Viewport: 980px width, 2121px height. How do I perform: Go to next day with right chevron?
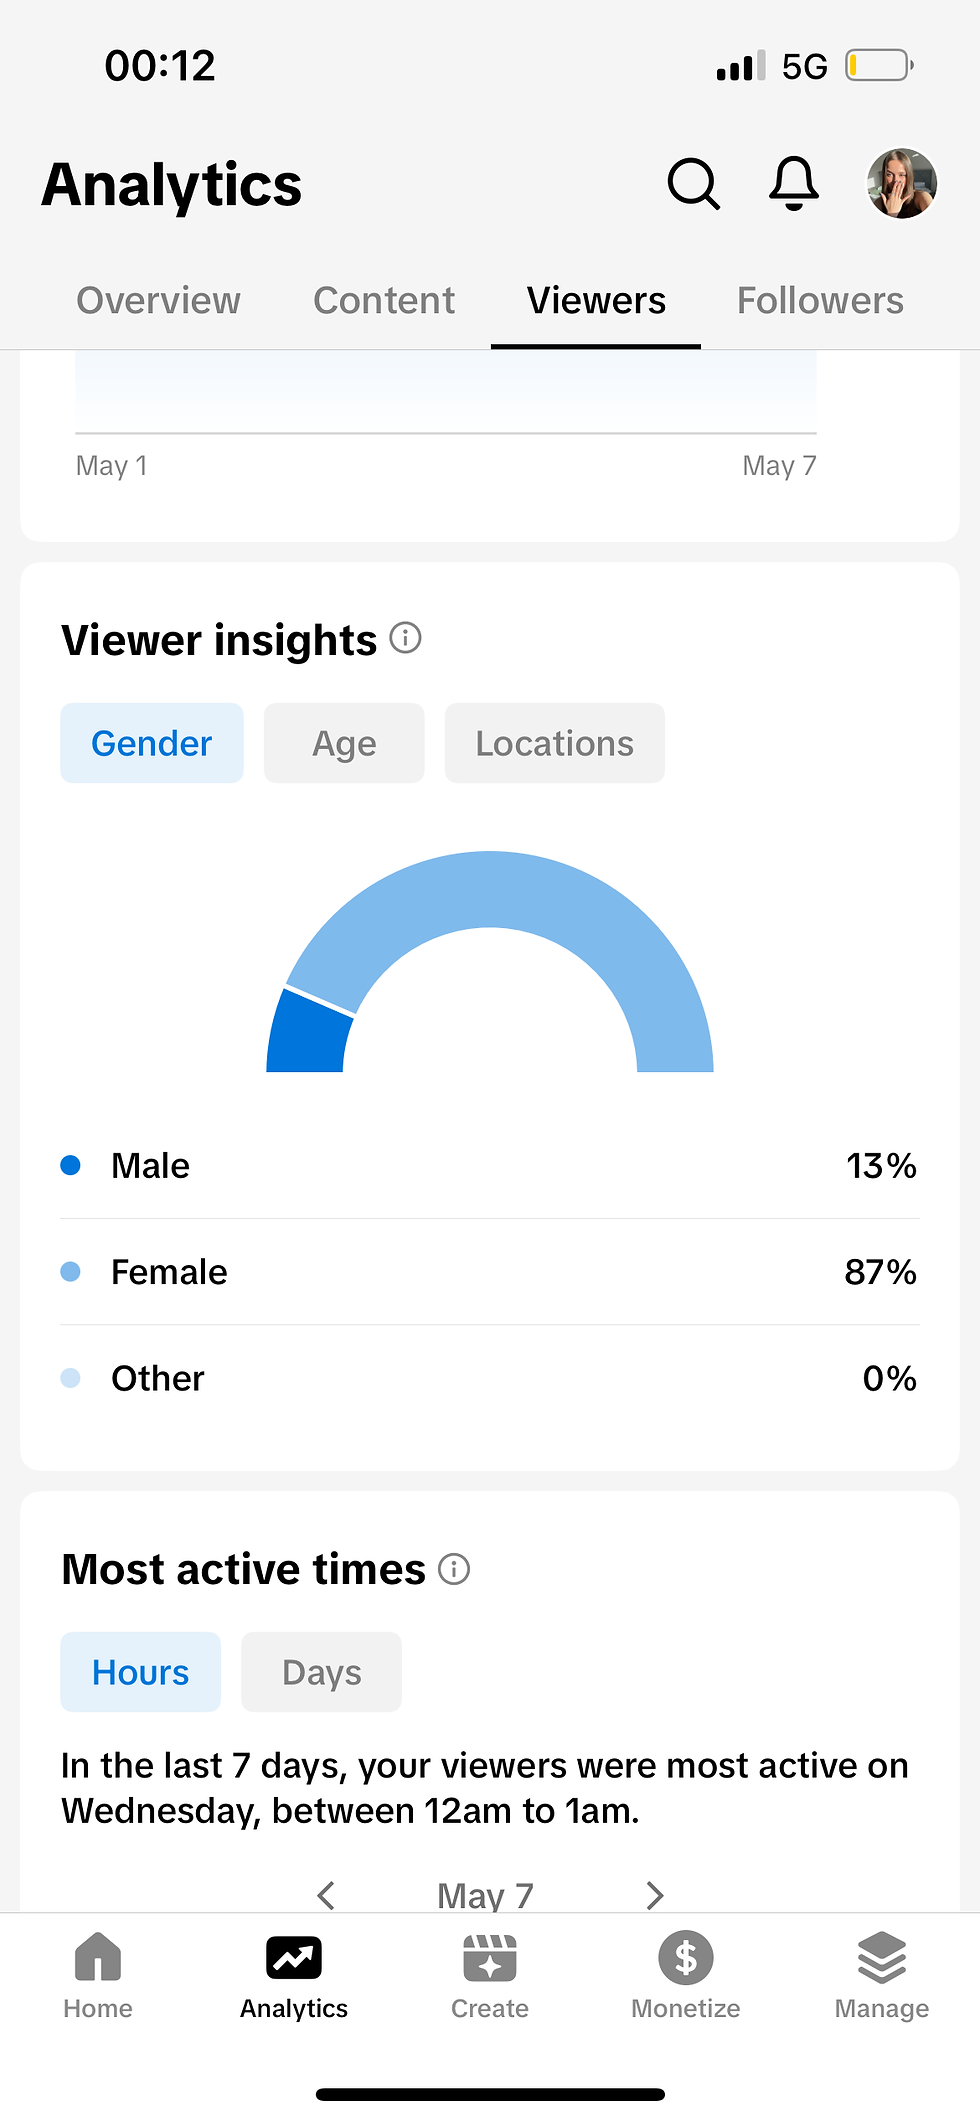coord(655,1894)
